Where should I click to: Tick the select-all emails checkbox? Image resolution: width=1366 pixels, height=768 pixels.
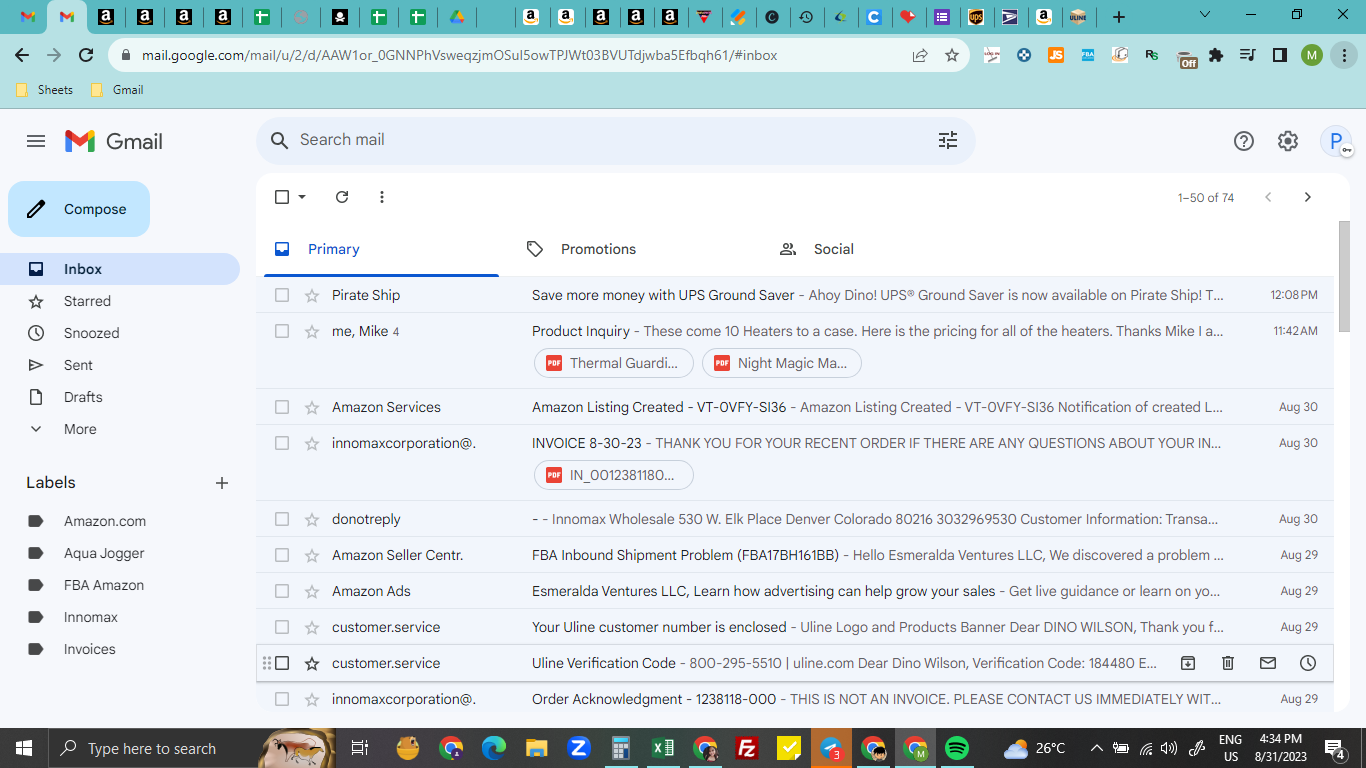(x=282, y=197)
